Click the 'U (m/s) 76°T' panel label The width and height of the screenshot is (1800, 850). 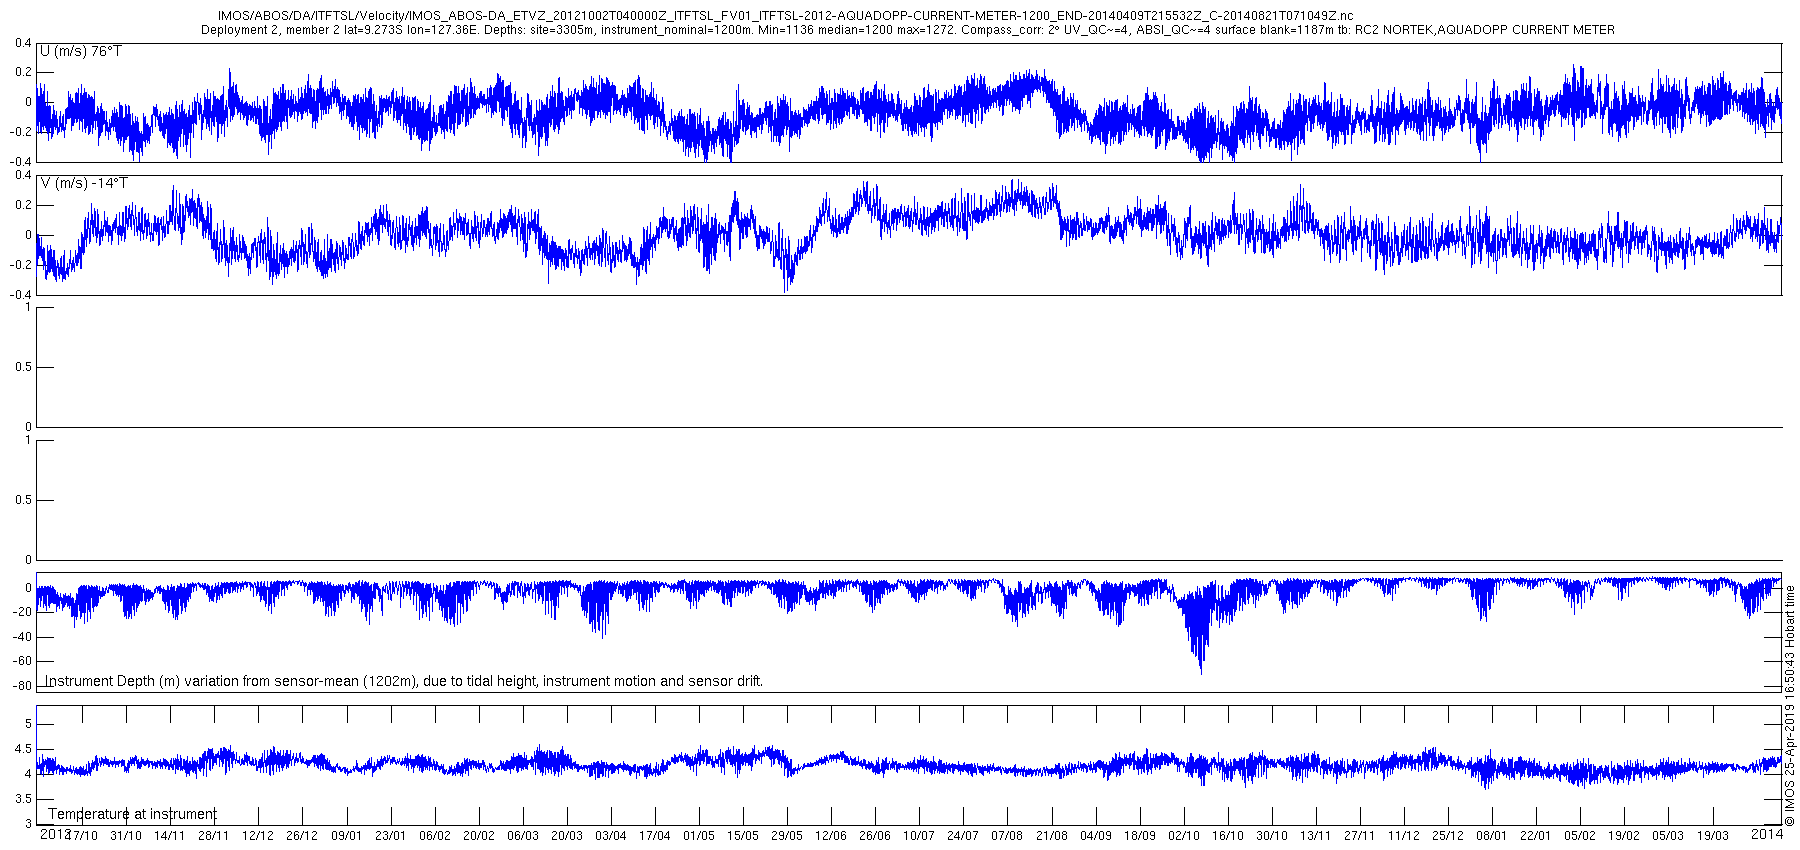(x=81, y=51)
